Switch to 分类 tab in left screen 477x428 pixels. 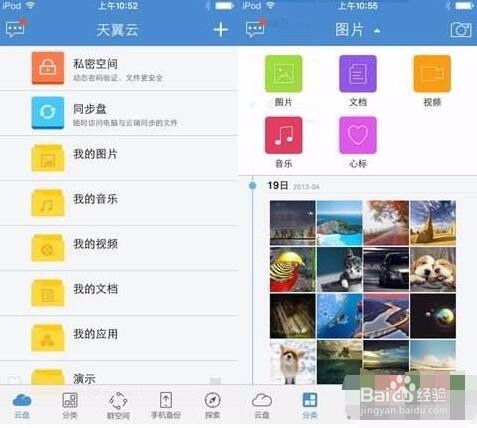click(x=70, y=406)
